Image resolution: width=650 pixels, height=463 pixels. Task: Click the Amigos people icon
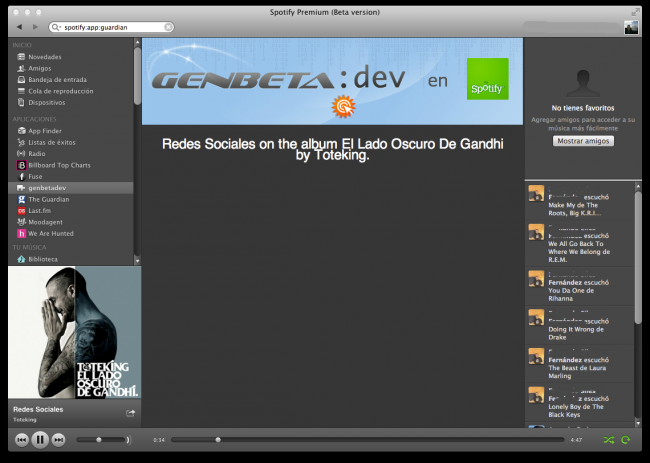click(x=21, y=68)
